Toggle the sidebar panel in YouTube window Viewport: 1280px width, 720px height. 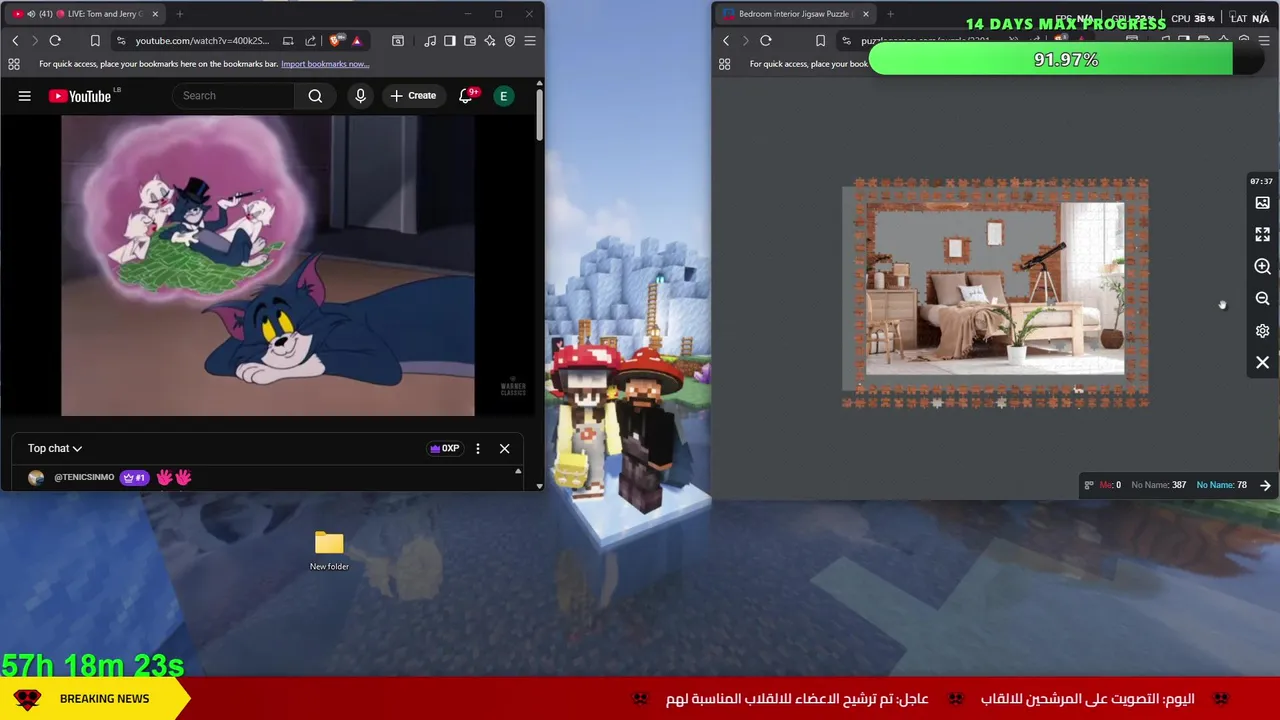(x=450, y=41)
